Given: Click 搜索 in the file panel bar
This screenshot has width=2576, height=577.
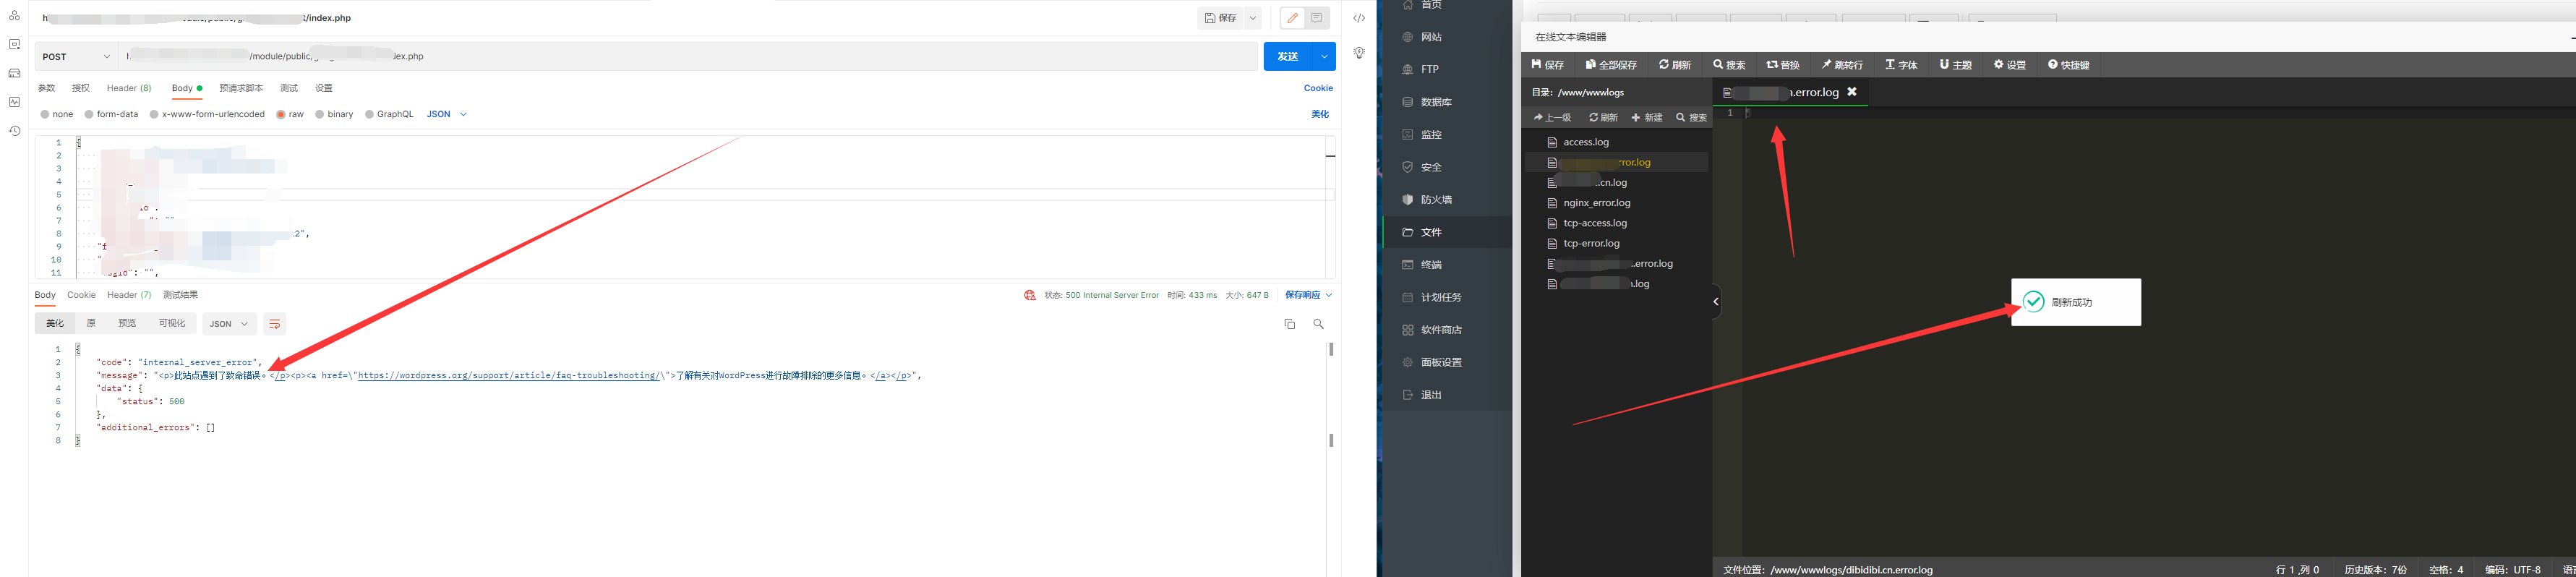Looking at the screenshot, I should [1692, 118].
